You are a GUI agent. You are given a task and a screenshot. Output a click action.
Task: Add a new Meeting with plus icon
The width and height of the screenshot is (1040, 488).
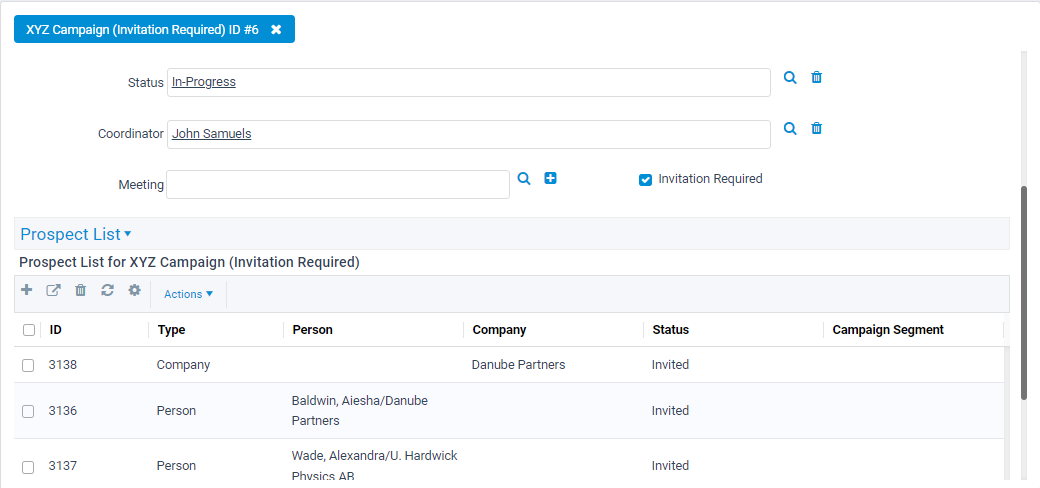click(x=550, y=178)
